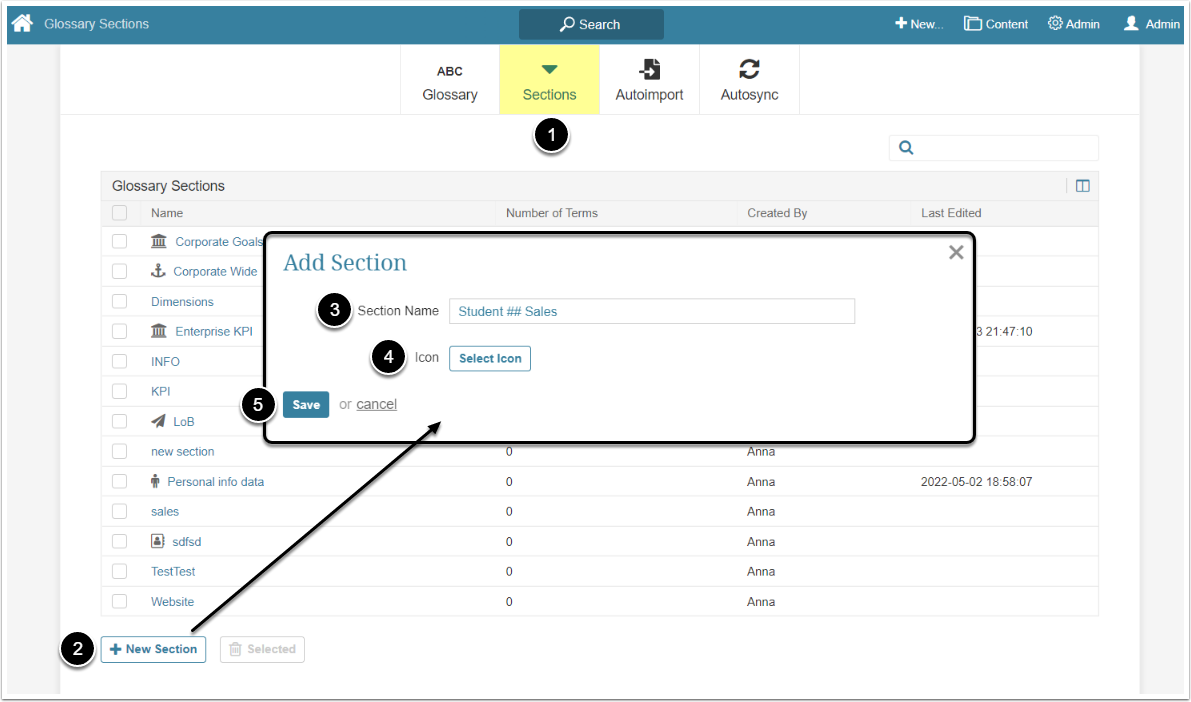Click the column chooser icon in table header

tap(1082, 186)
